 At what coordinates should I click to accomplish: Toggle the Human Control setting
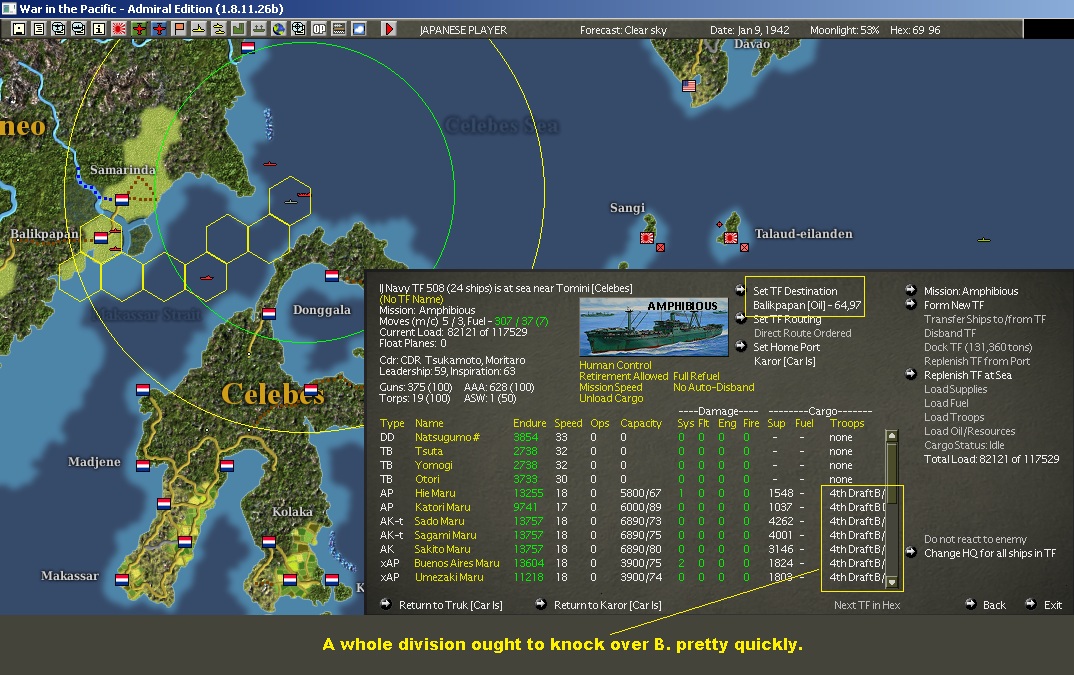pos(615,365)
